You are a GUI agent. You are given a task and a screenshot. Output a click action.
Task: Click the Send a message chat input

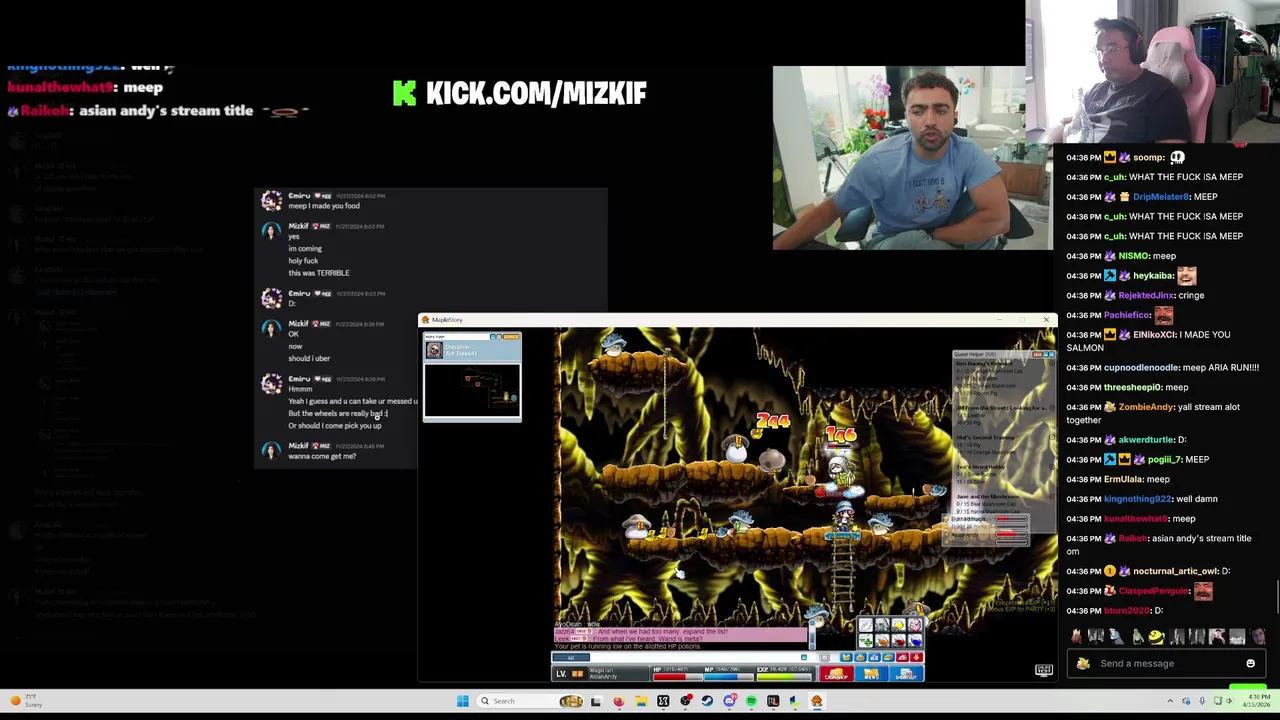[x=1166, y=663]
